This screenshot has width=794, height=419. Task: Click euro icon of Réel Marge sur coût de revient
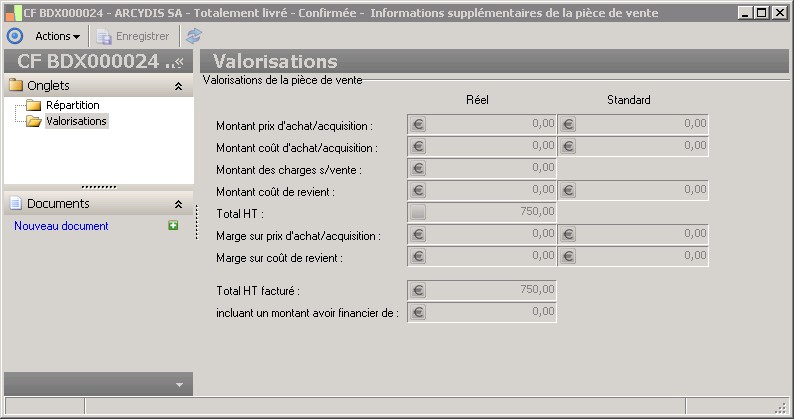(418, 256)
